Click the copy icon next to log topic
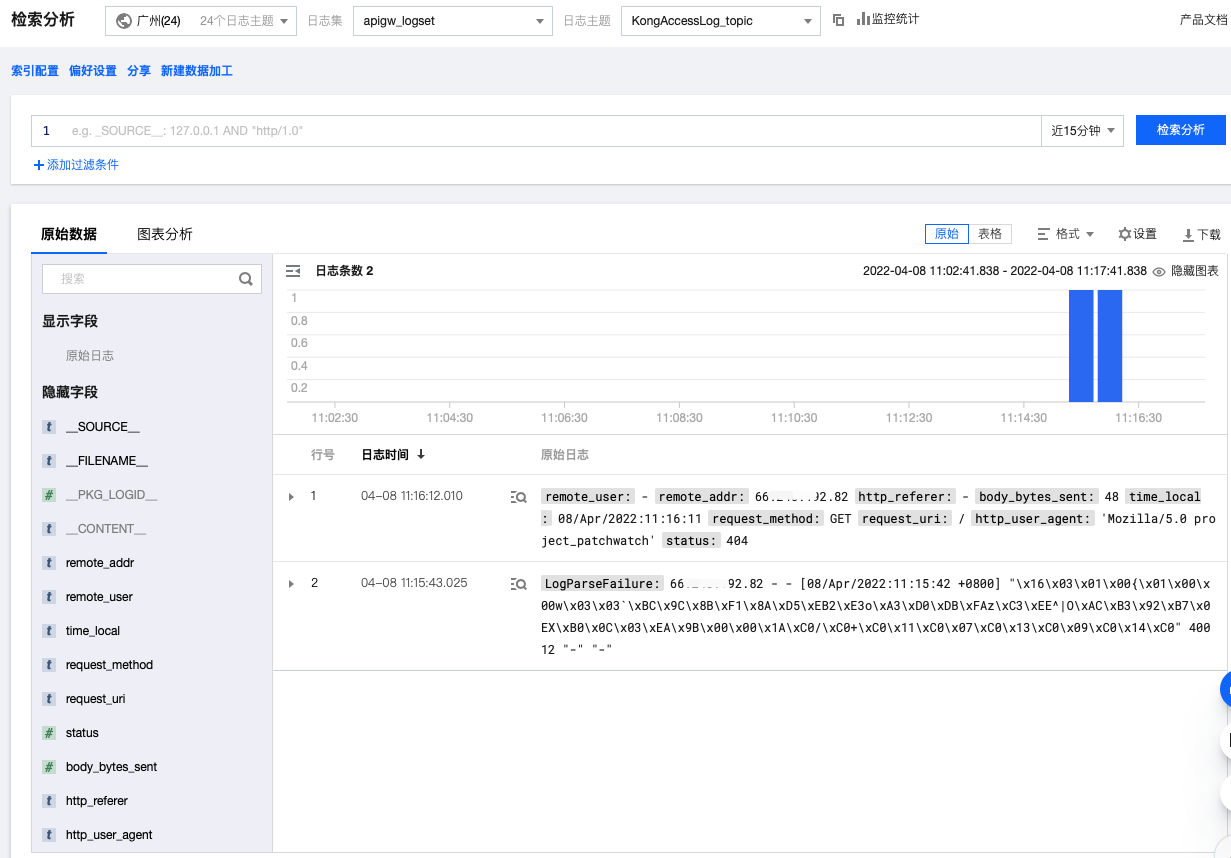The height and width of the screenshot is (858, 1231). (x=838, y=20)
